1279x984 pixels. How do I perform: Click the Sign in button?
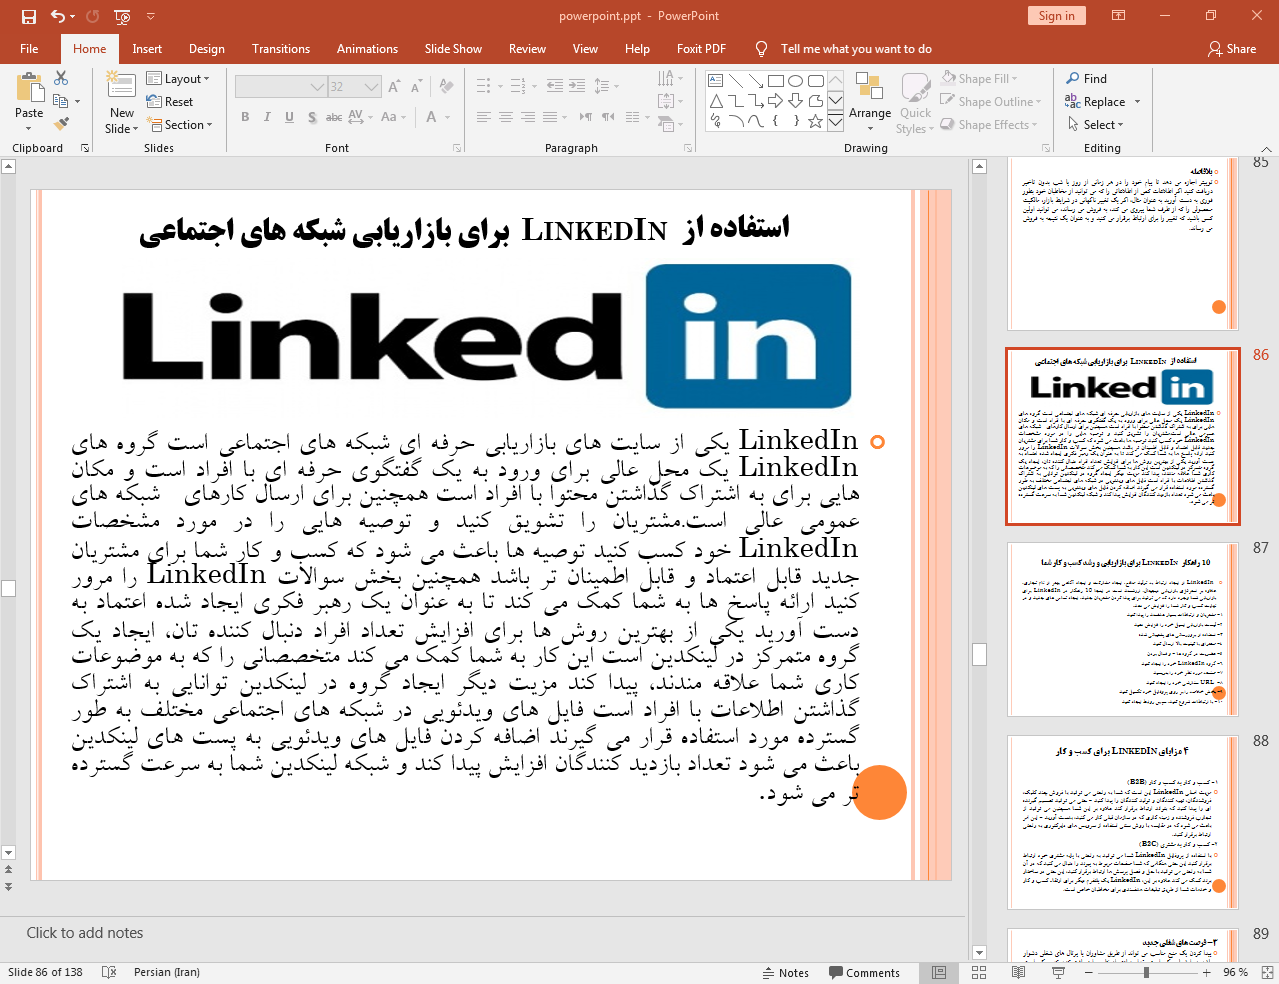(x=1056, y=15)
